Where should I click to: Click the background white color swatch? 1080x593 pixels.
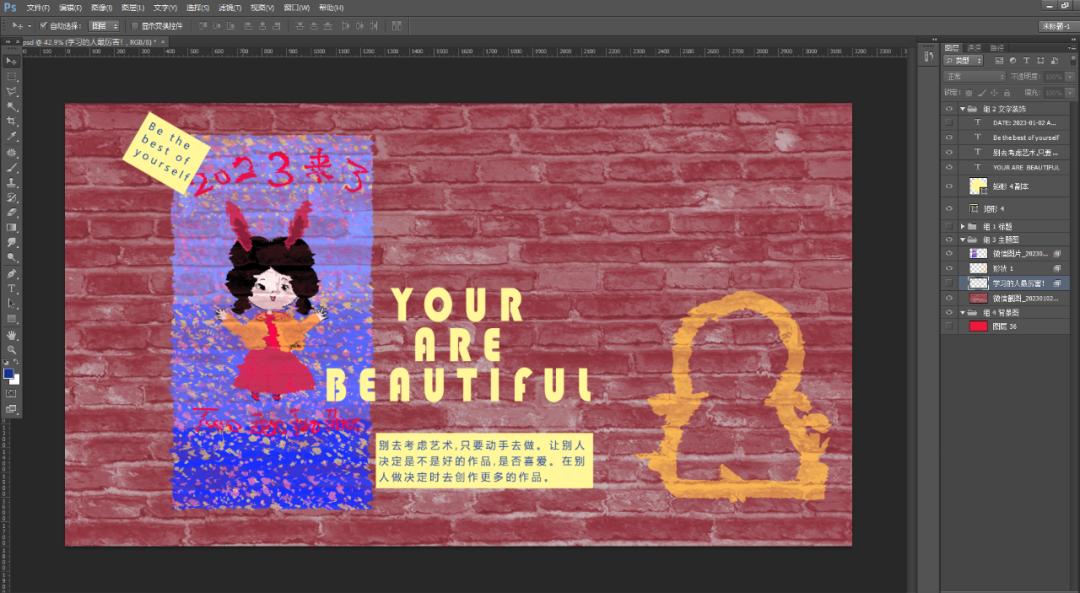15,380
